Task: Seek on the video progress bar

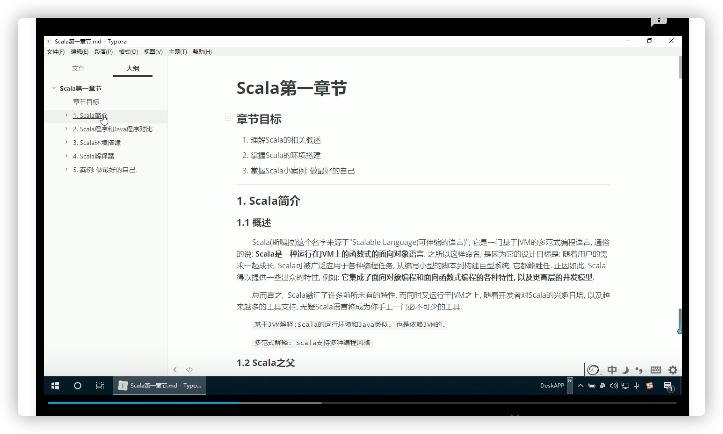Action: tap(362, 403)
